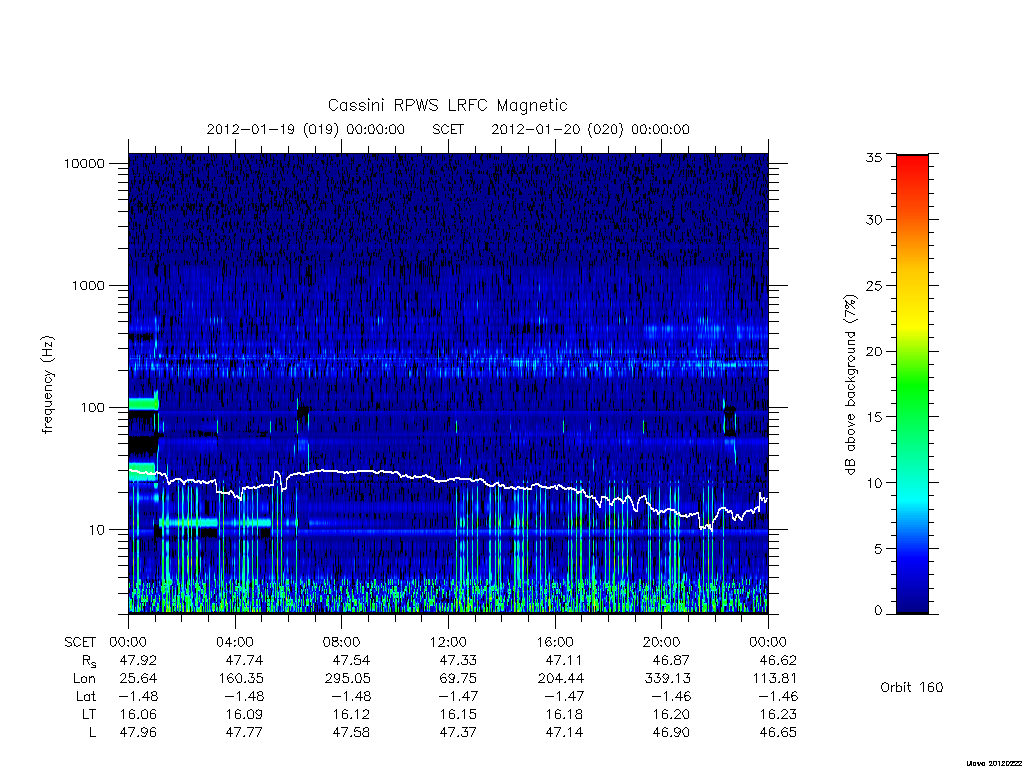Click the 16:00 time axis label
This screenshot has width=1024, height=768.
tap(555, 642)
